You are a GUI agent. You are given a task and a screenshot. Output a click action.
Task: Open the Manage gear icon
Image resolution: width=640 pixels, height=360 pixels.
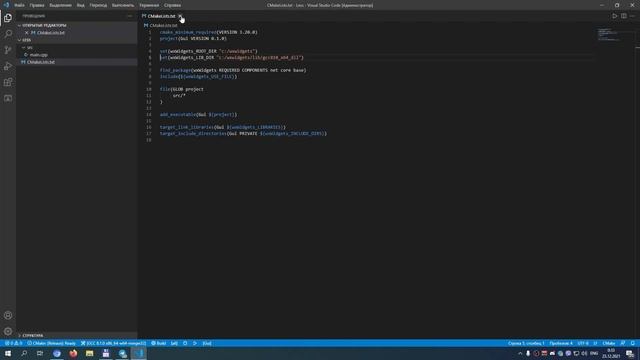(x=8, y=331)
